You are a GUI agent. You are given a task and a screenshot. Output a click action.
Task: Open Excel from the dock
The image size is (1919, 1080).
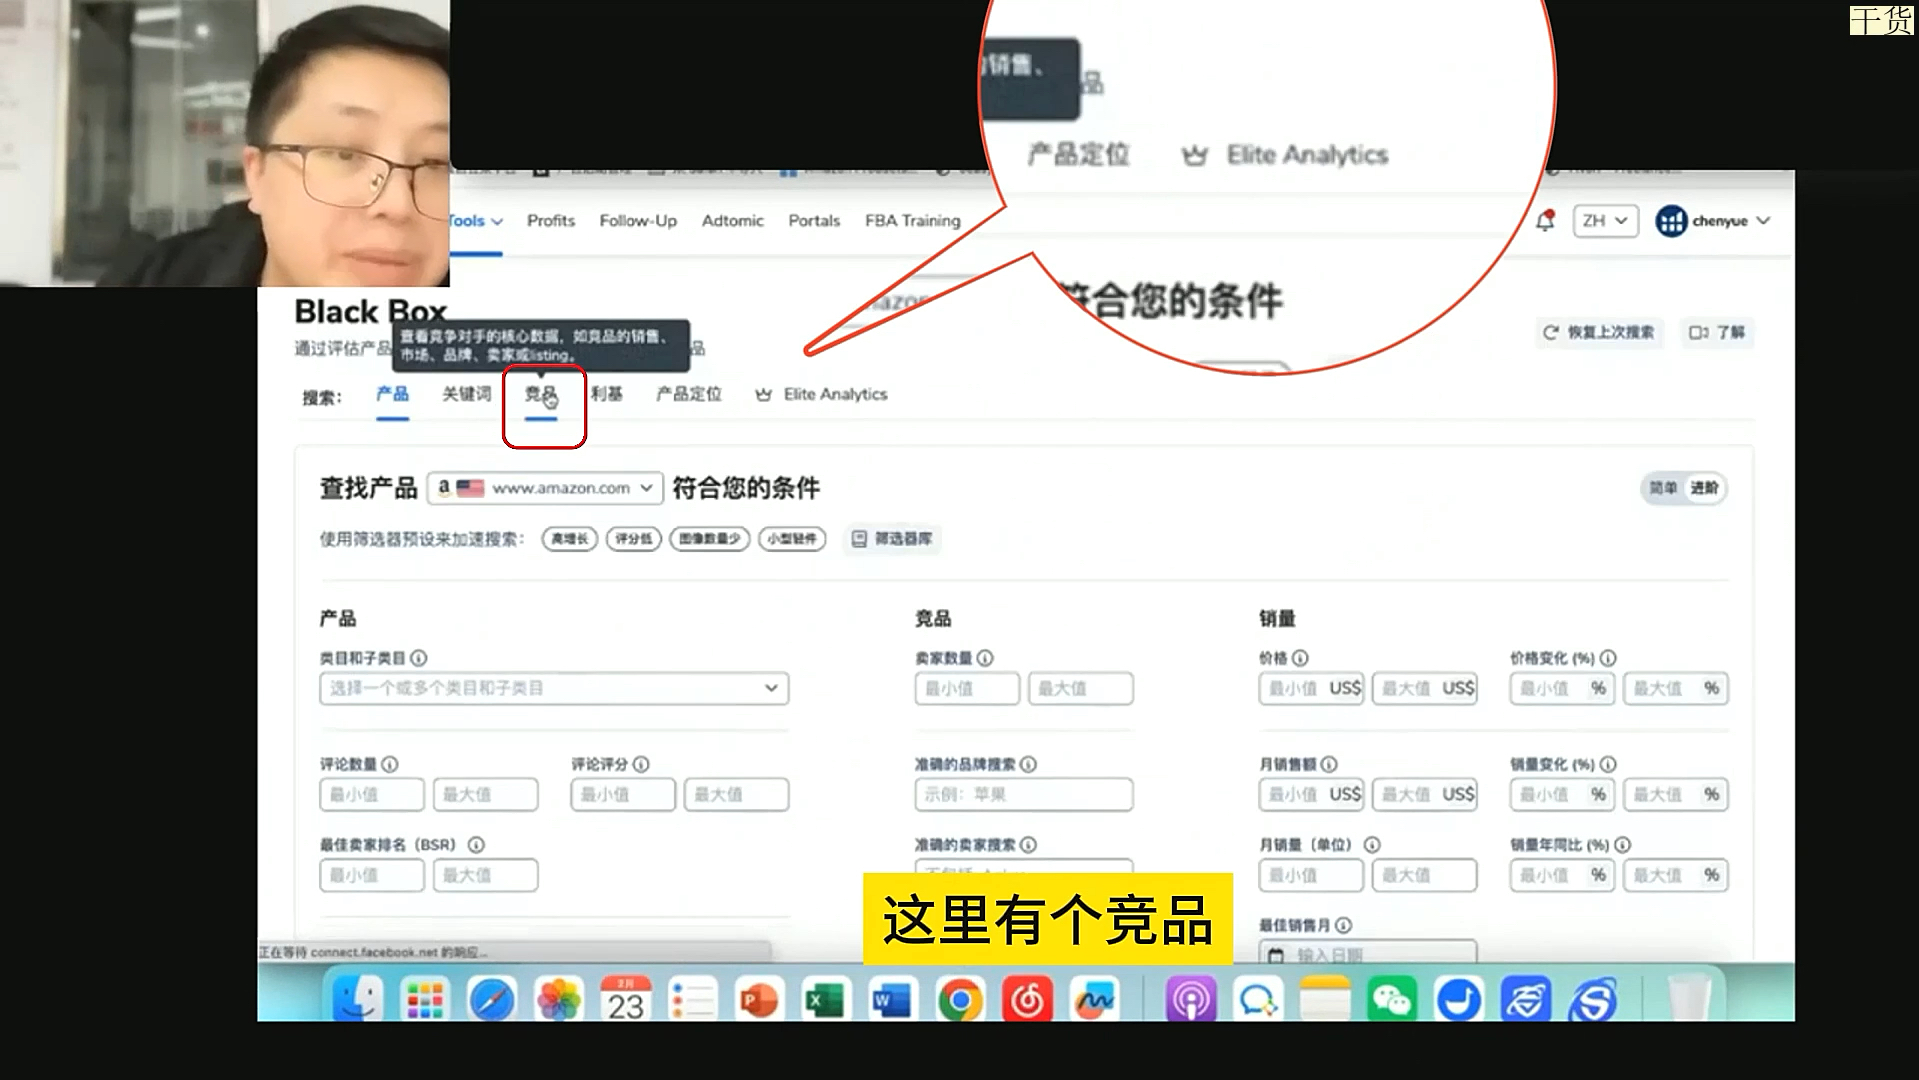[825, 998]
